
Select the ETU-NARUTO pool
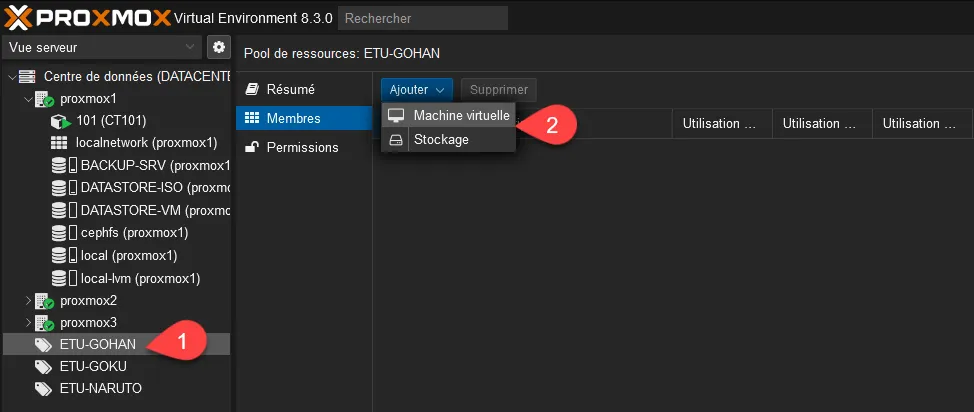coord(98,388)
